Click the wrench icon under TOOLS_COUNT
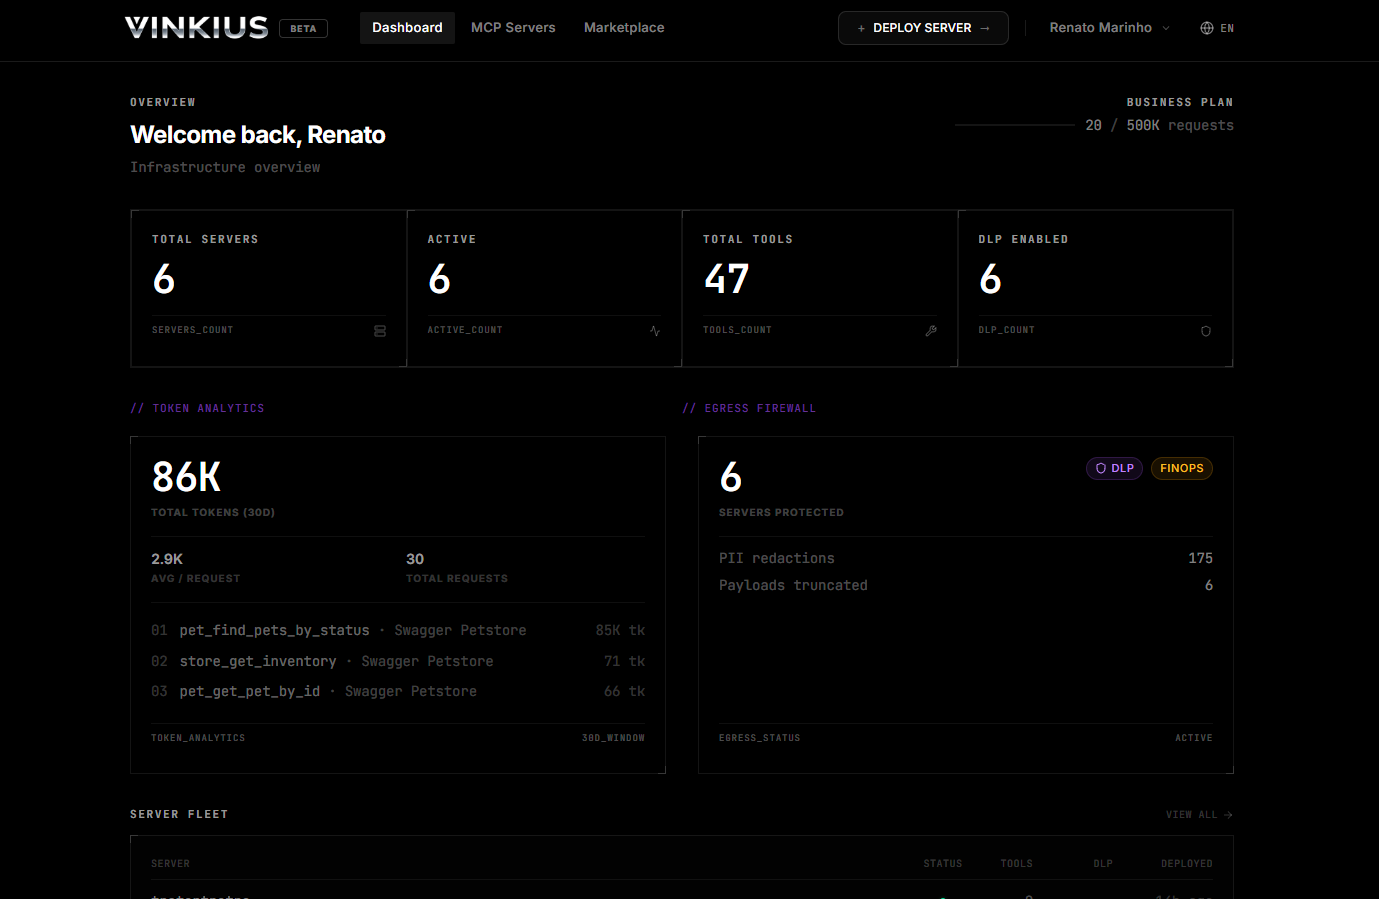The width and height of the screenshot is (1379, 899). pos(931,330)
